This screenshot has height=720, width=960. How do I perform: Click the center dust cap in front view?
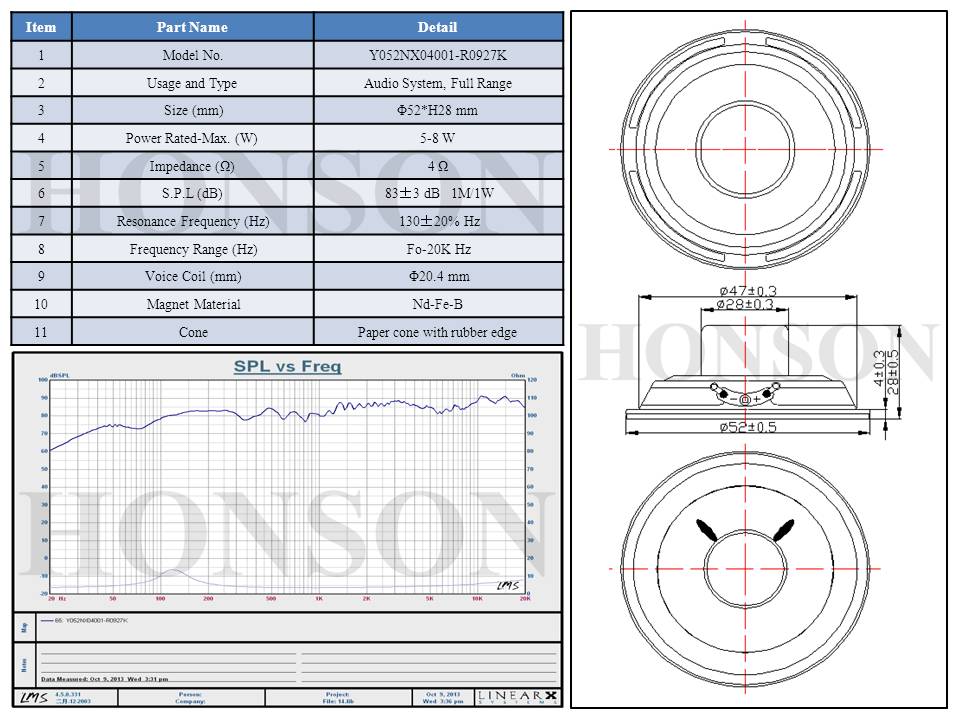744,148
